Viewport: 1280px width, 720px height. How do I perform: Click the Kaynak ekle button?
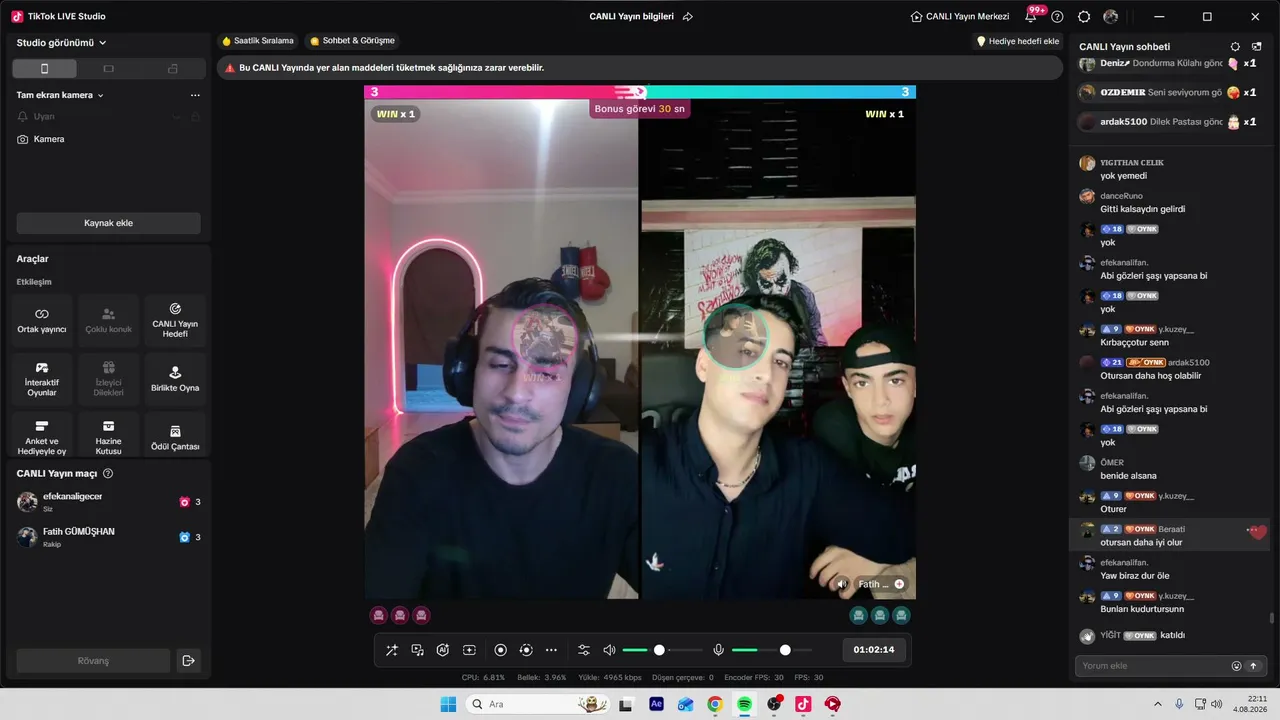coord(108,223)
